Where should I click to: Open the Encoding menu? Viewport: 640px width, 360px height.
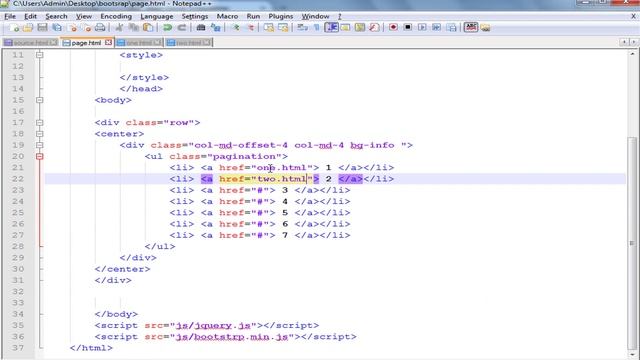(116, 16)
